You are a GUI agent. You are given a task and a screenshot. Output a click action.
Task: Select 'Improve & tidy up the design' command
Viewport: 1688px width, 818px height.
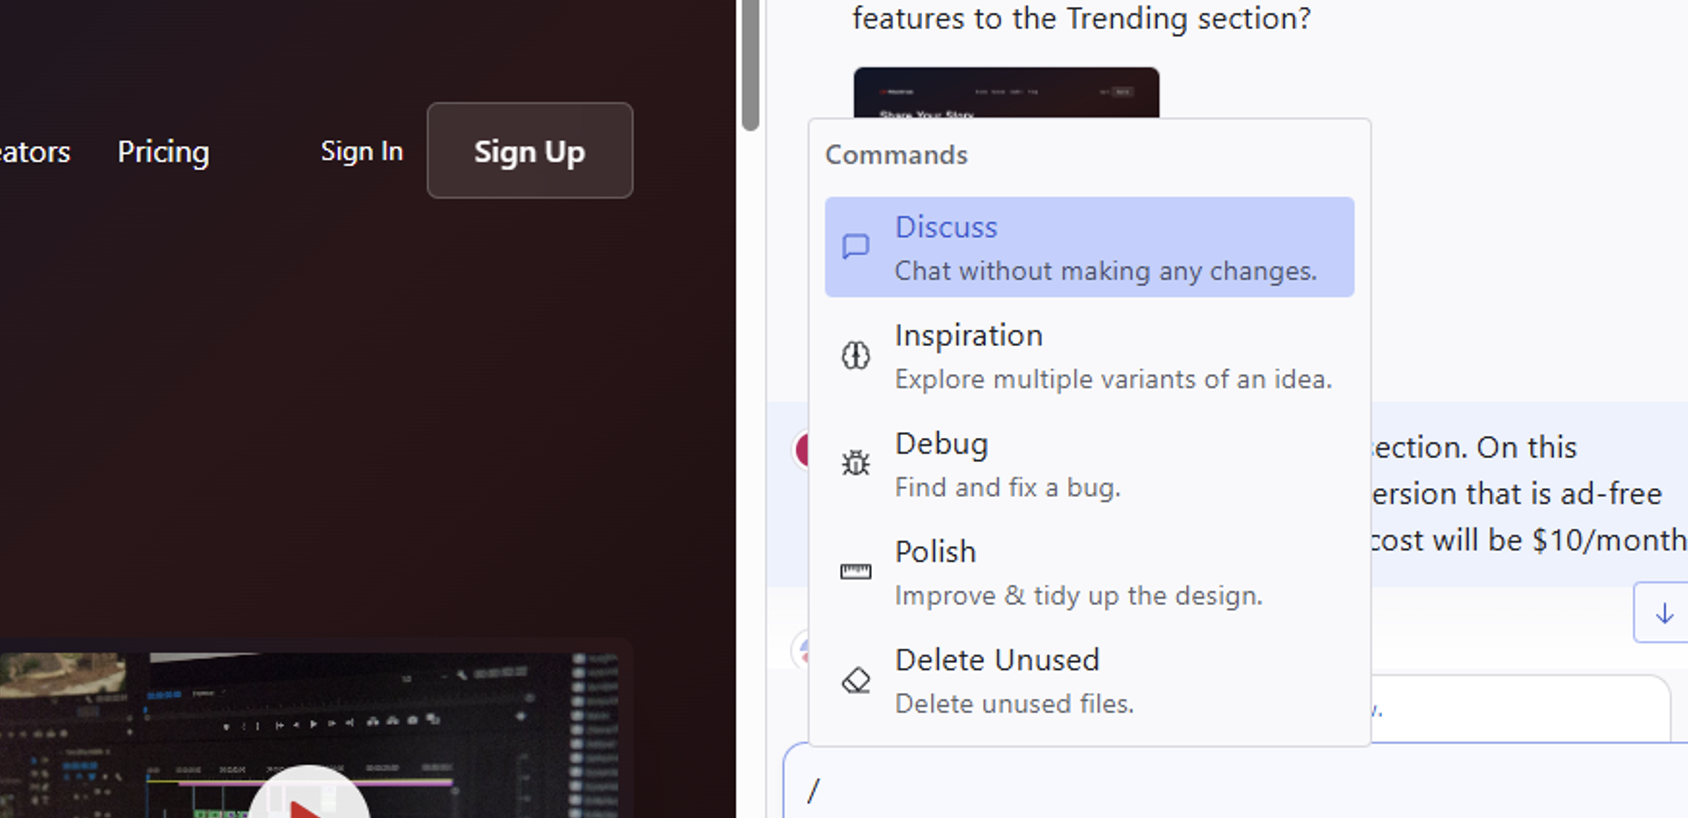[x=1078, y=595]
